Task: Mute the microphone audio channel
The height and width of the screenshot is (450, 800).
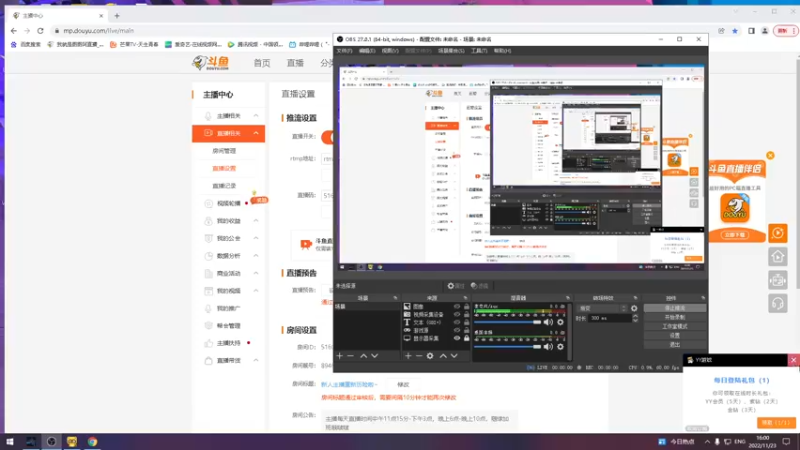Action: (x=548, y=322)
